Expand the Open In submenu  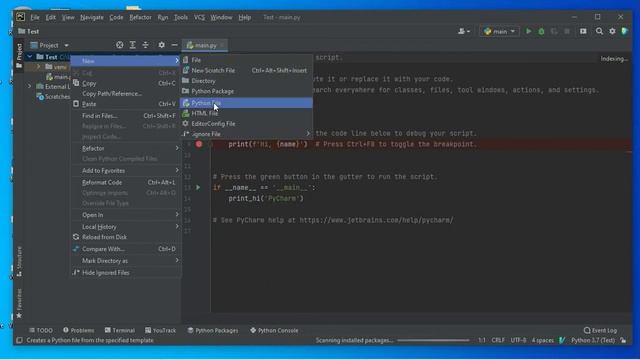(x=126, y=215)
